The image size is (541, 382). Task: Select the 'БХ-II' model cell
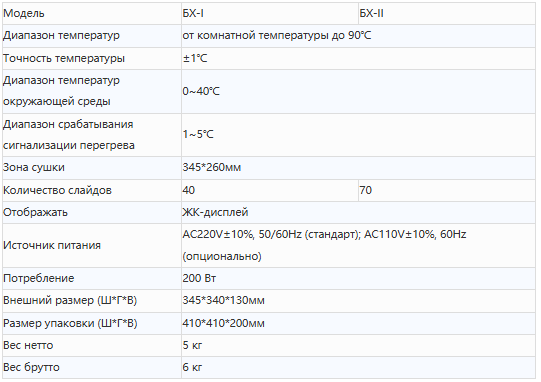coord(447,13)
